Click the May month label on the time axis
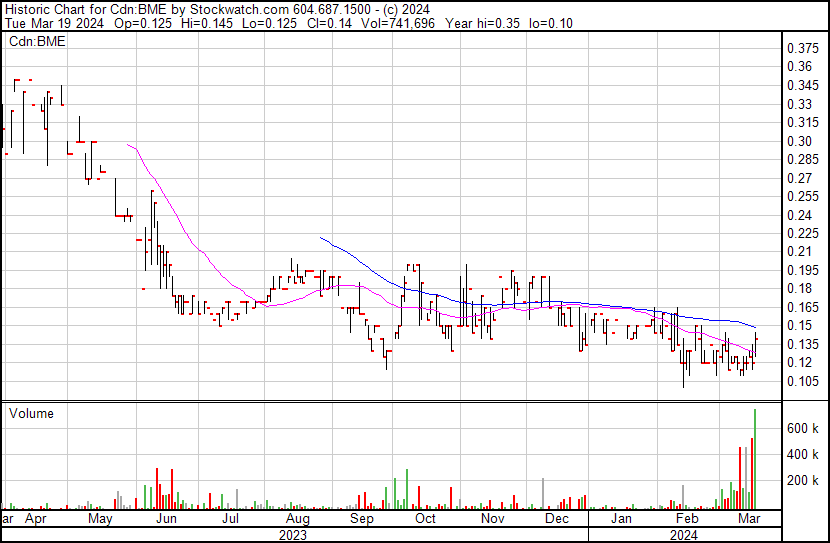830x543 pixels. [99, 519]
